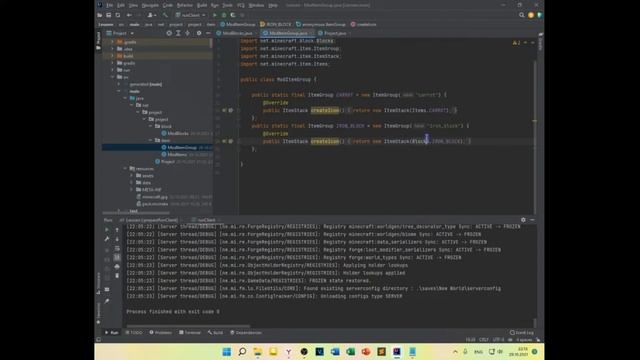Collapse the resources folder
This screenshot has height=360, width=640.
pyautogui.click(x=126, y=169)
